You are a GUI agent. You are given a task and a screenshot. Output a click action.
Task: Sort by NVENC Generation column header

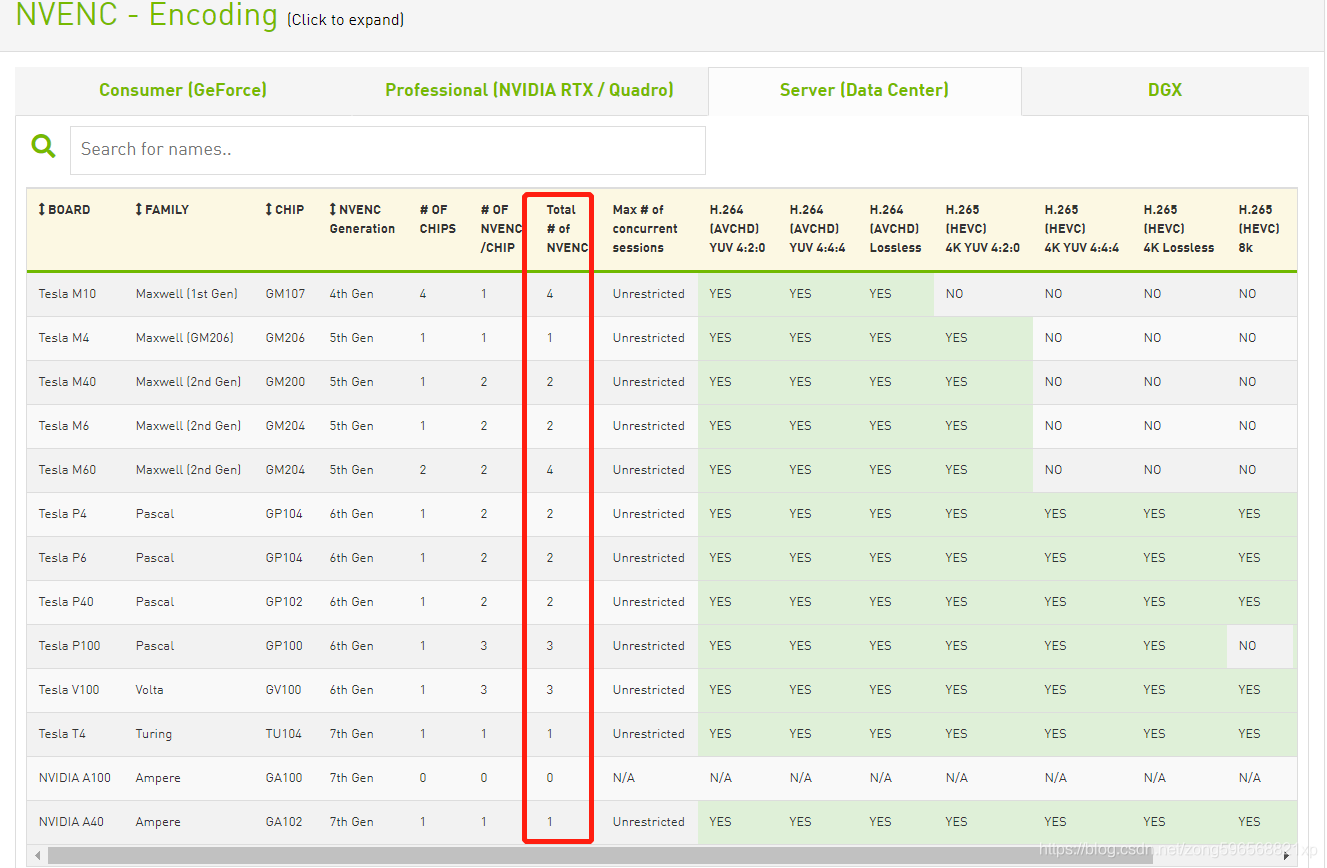(362, 219)
